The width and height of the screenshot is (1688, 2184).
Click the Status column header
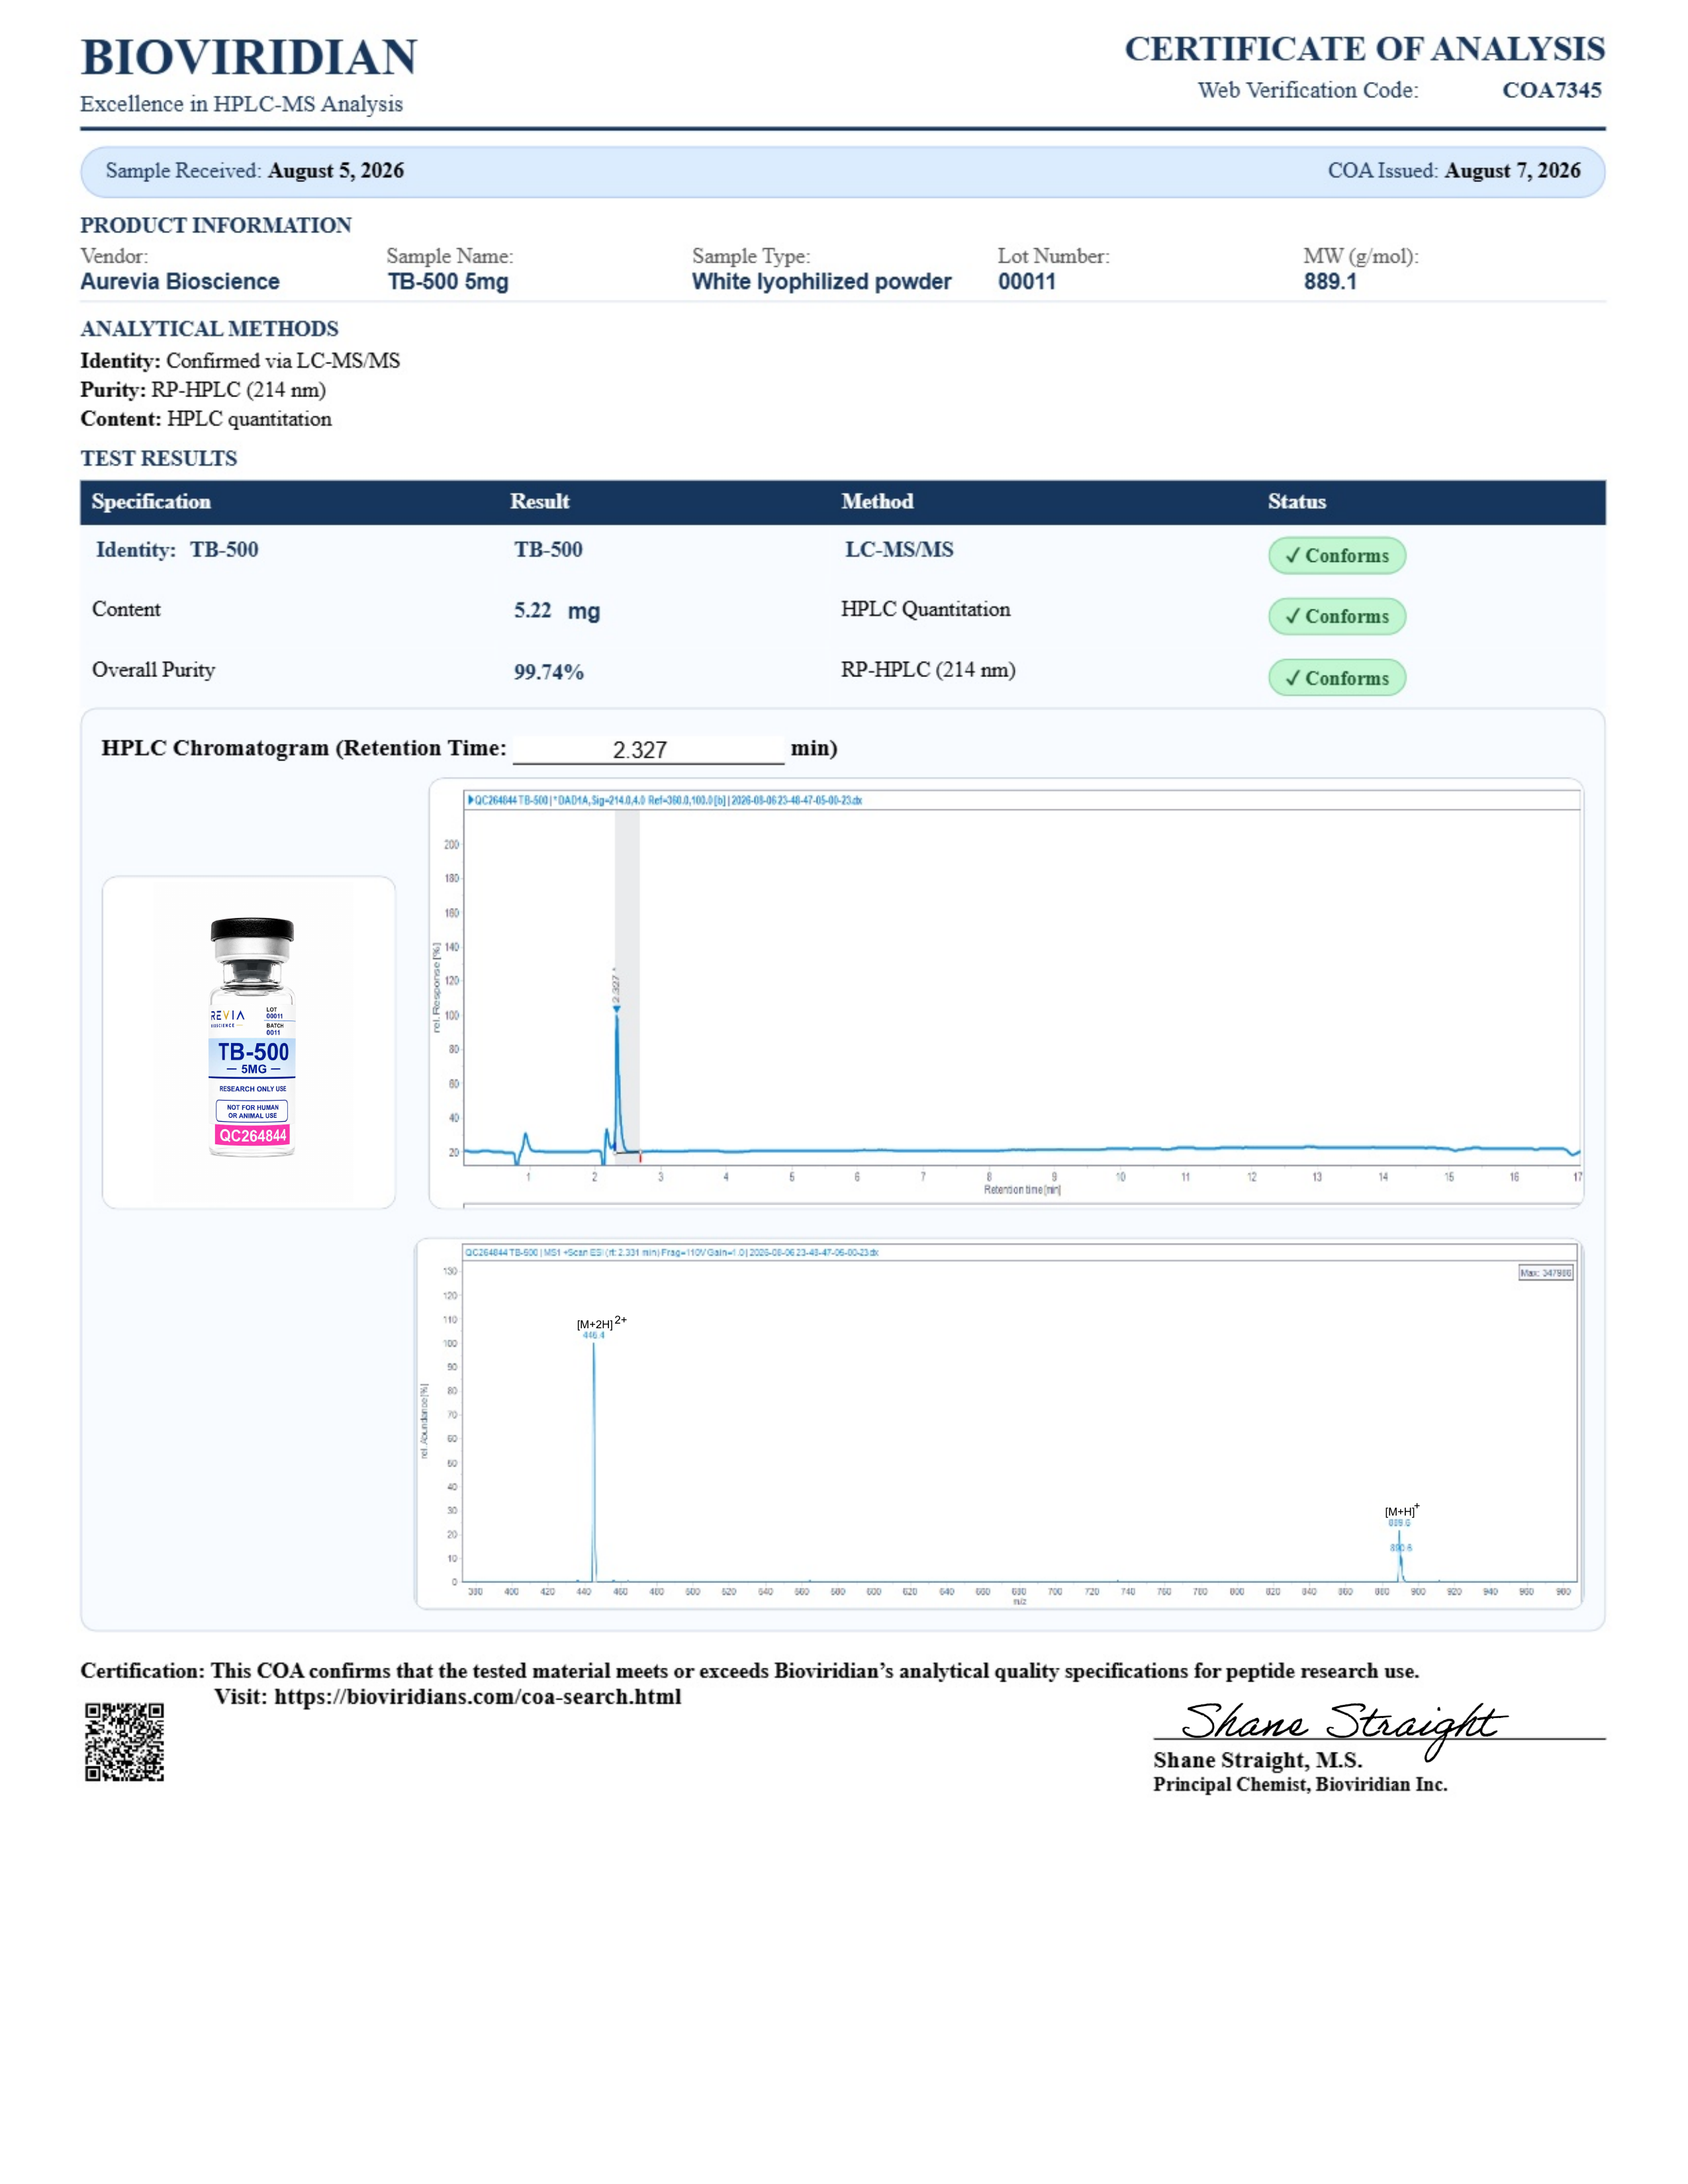point(1297,502)
